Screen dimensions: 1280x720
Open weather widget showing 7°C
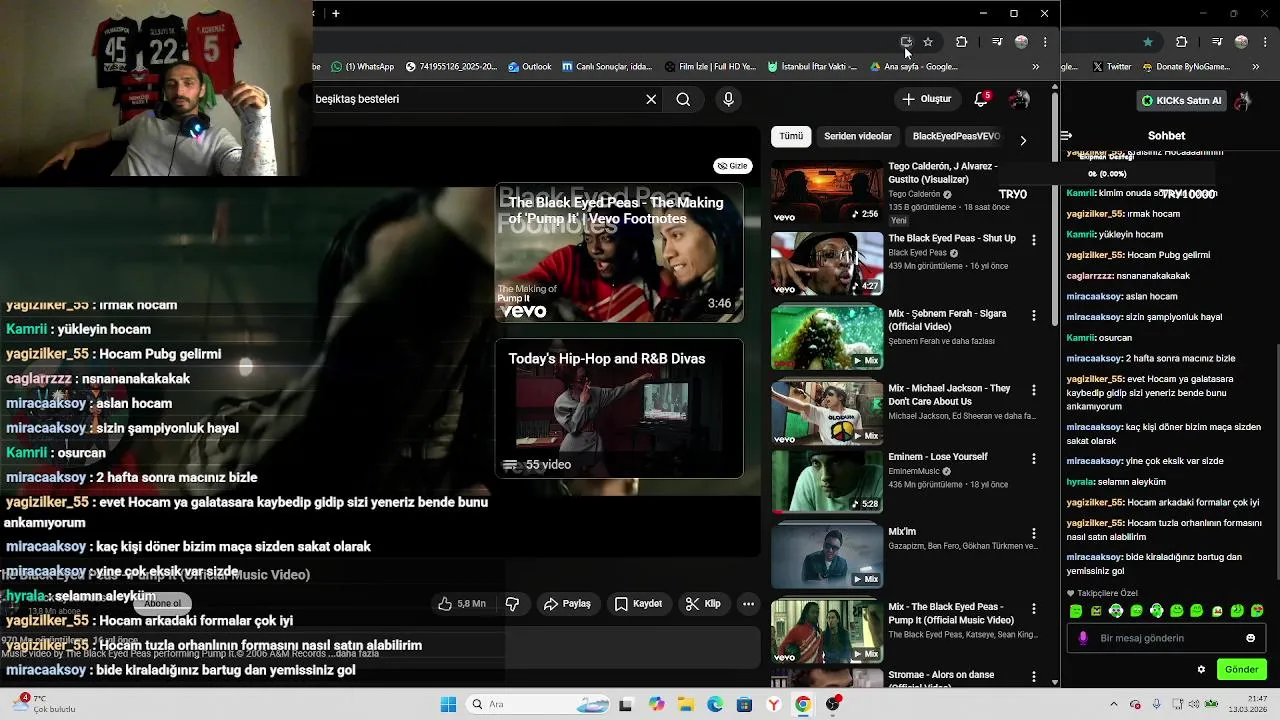click(x=44, y=704)
